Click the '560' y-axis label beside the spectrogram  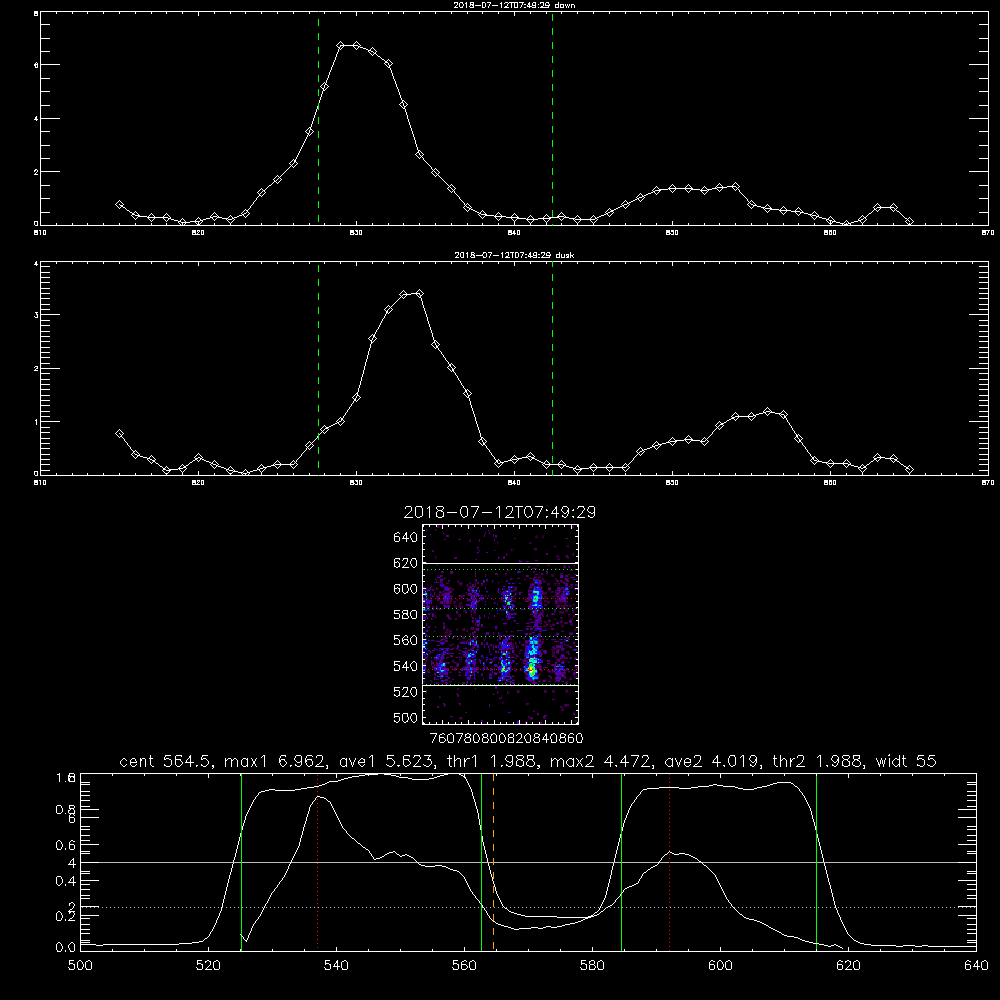[x=405, y=640]
